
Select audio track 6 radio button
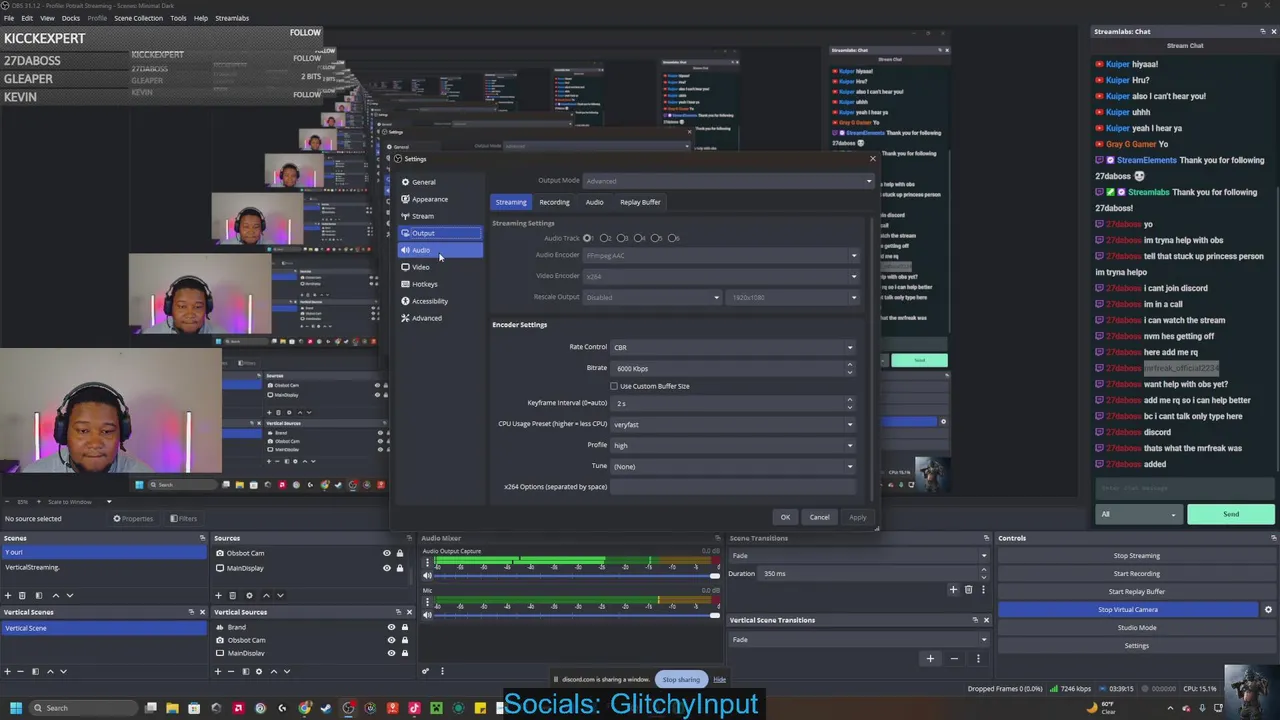(672, 238)
